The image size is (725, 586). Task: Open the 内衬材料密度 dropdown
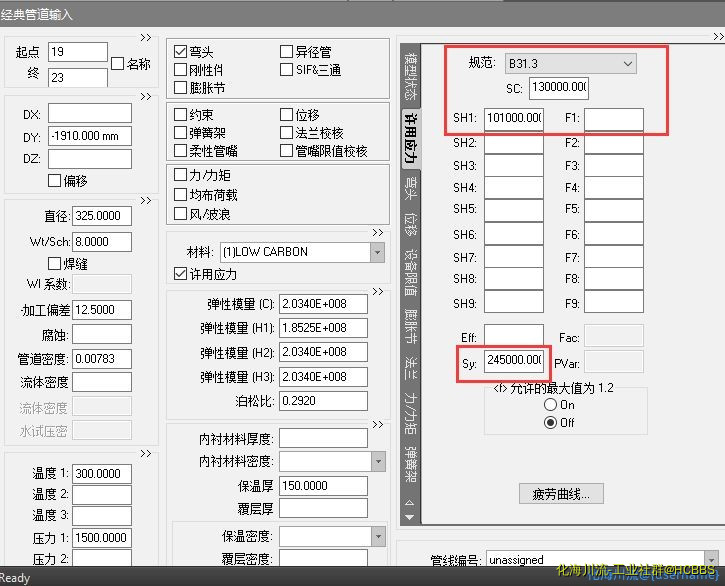pyautogui.click(x=377, y=462)
